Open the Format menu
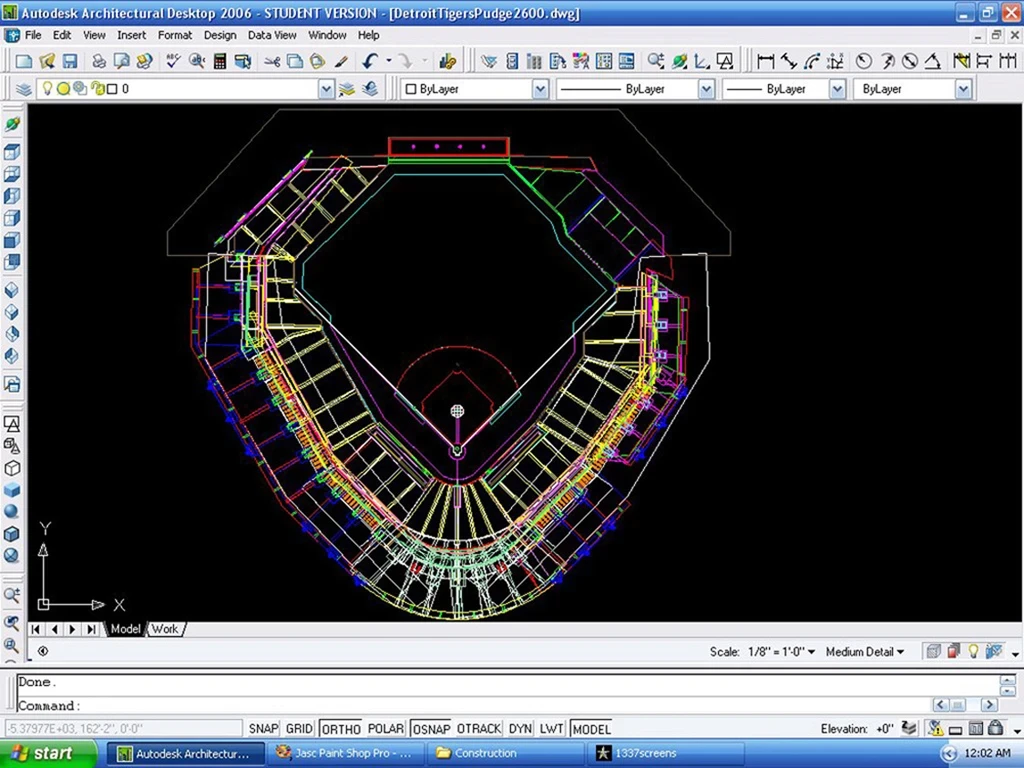 [x=174, y=35]
